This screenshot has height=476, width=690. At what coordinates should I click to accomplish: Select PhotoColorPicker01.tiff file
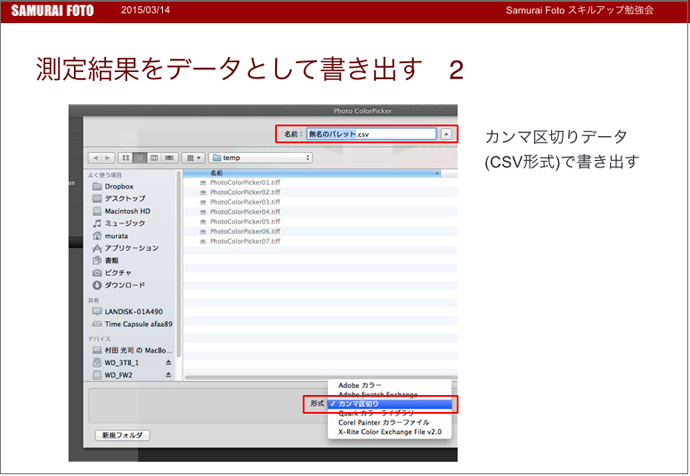[x=240, y=182]
